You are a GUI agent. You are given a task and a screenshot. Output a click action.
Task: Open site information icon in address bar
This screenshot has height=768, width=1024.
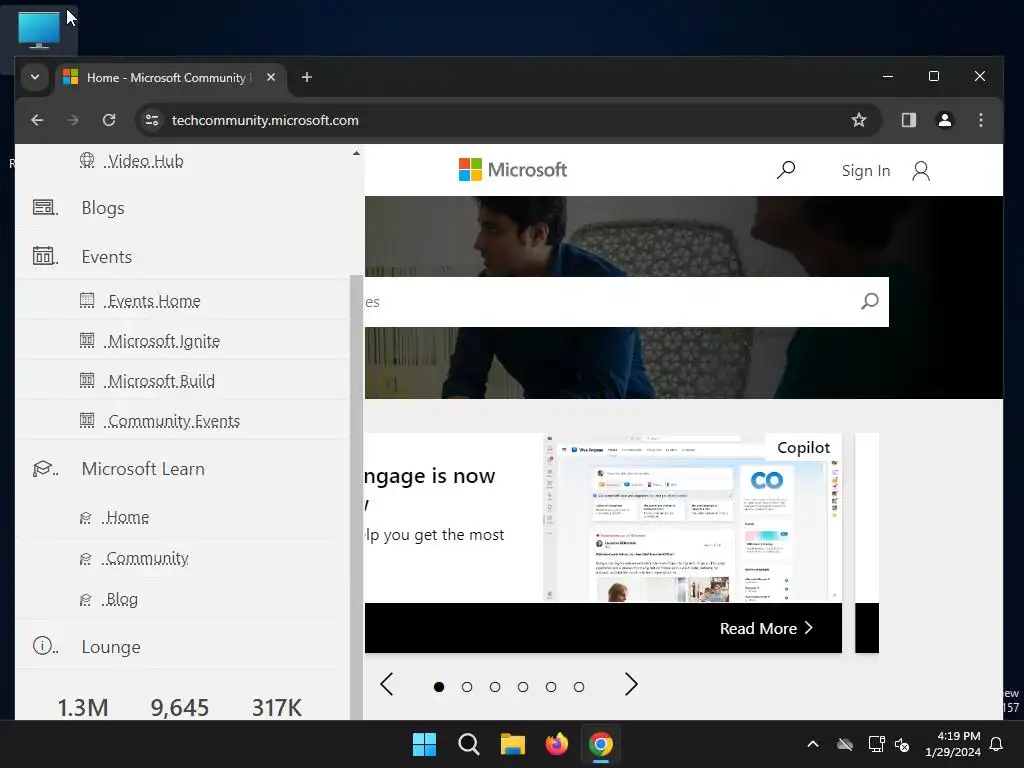pos(152,120)
